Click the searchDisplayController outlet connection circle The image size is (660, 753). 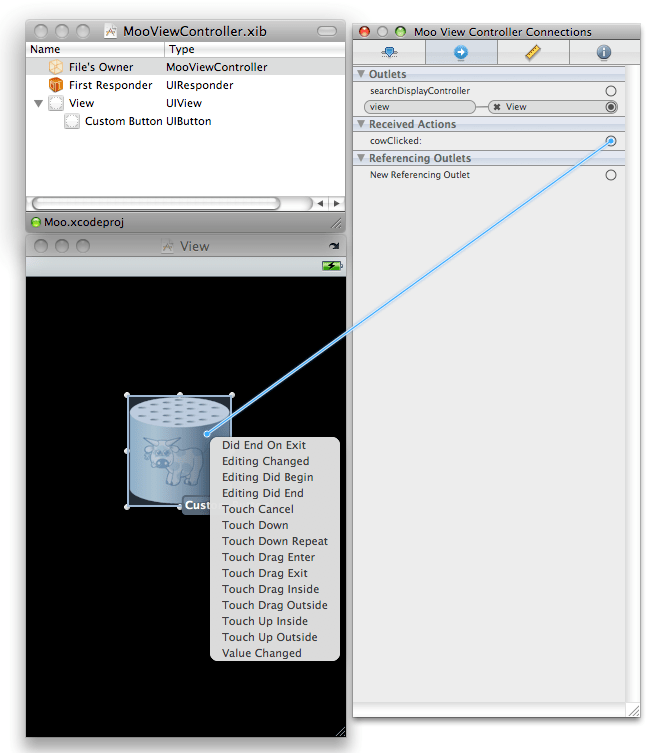pos(610,91)
